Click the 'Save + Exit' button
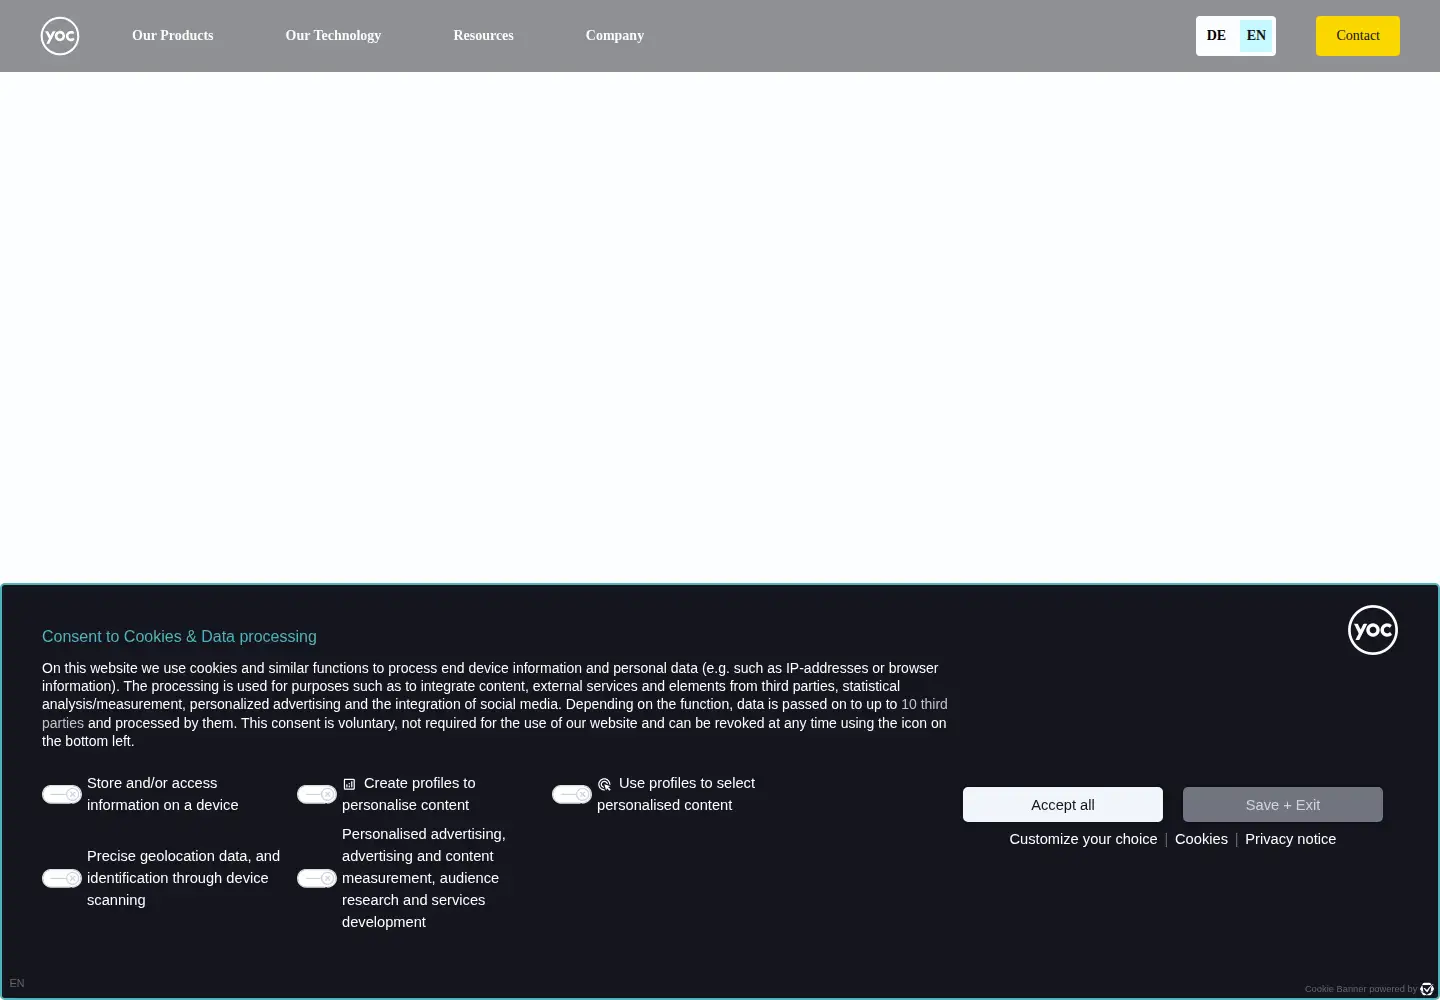Screen dimensions: 1440x1000 (1283, 804)
